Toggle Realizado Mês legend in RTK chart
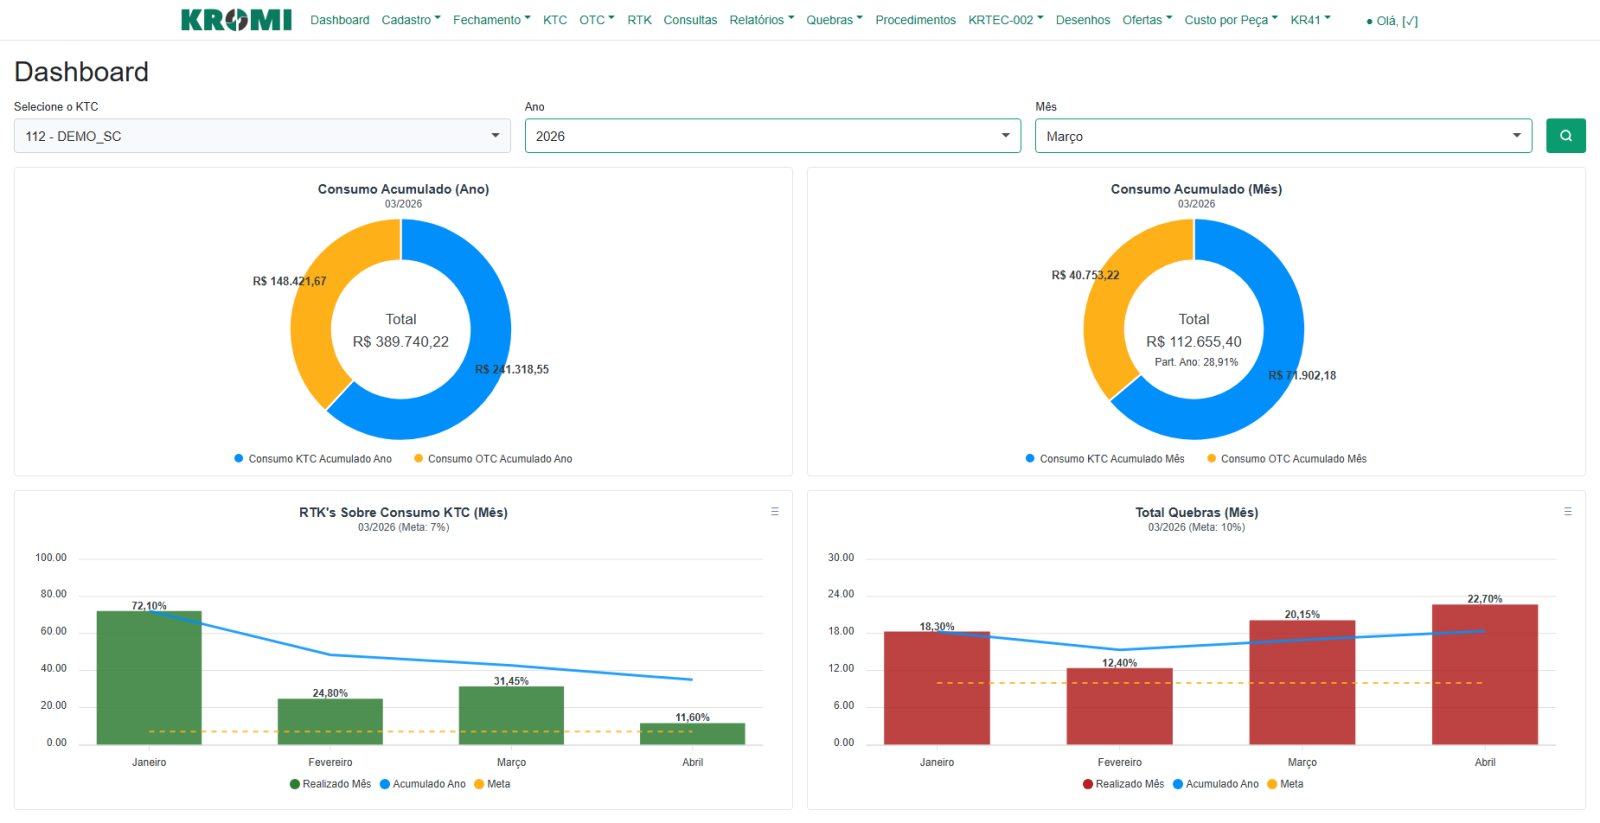Image resolution: width=1600 pixels, height=823 pixels. click(x=330, y=784)
